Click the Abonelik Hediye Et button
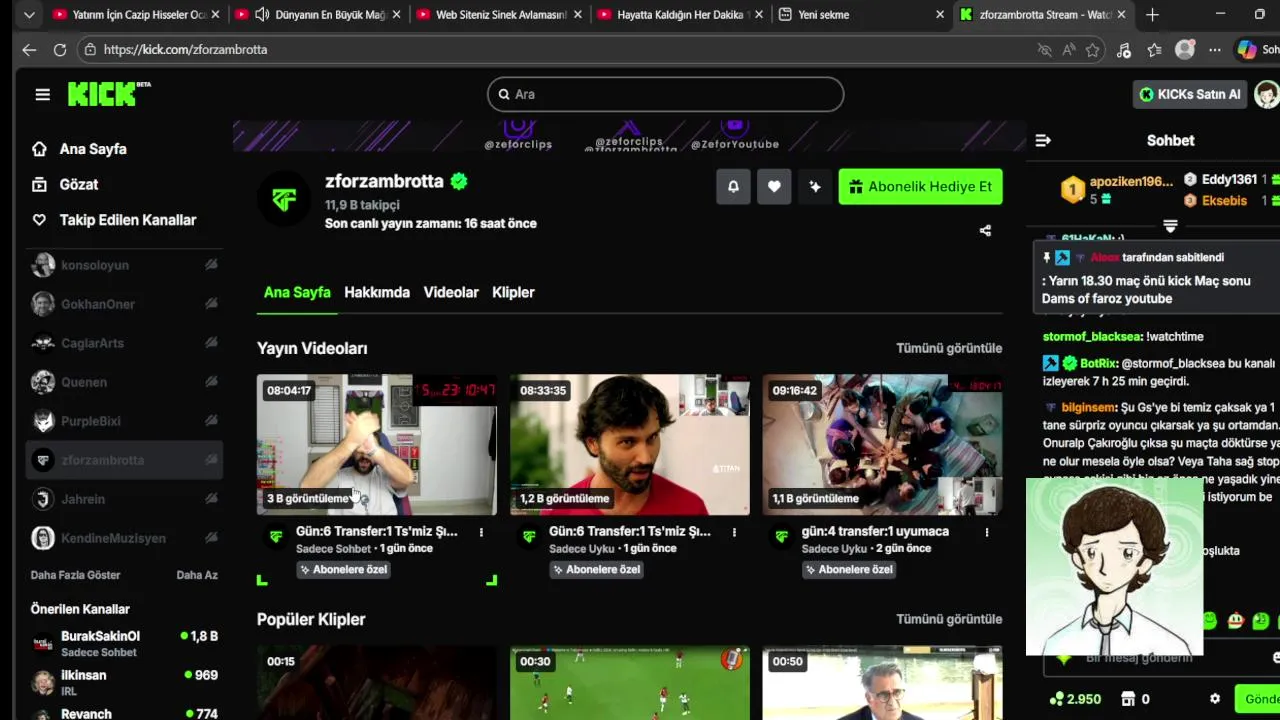The image size is (1280, 720). coord(920,187)
